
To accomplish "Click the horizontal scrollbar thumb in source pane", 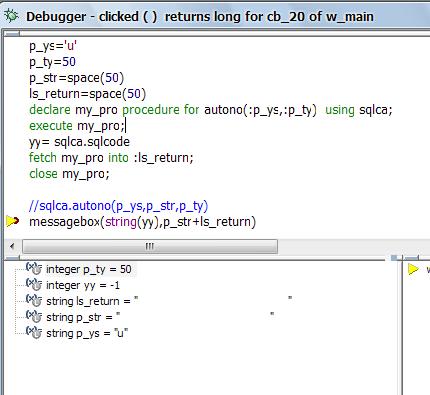I will [x=150, y=247].
